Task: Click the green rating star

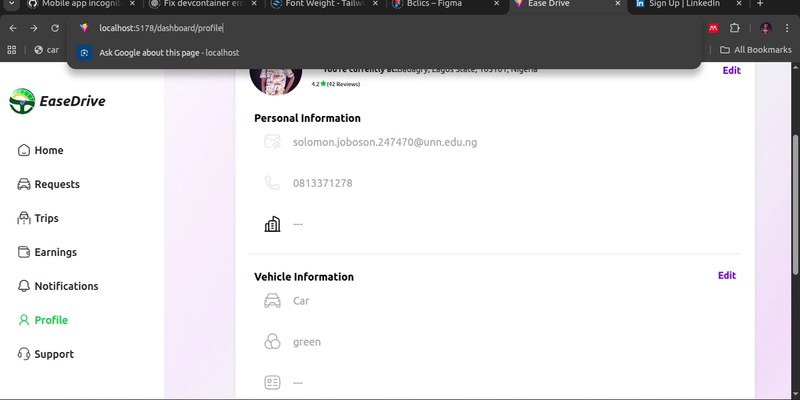Action: pyautogui.click(x=323, y=84)
